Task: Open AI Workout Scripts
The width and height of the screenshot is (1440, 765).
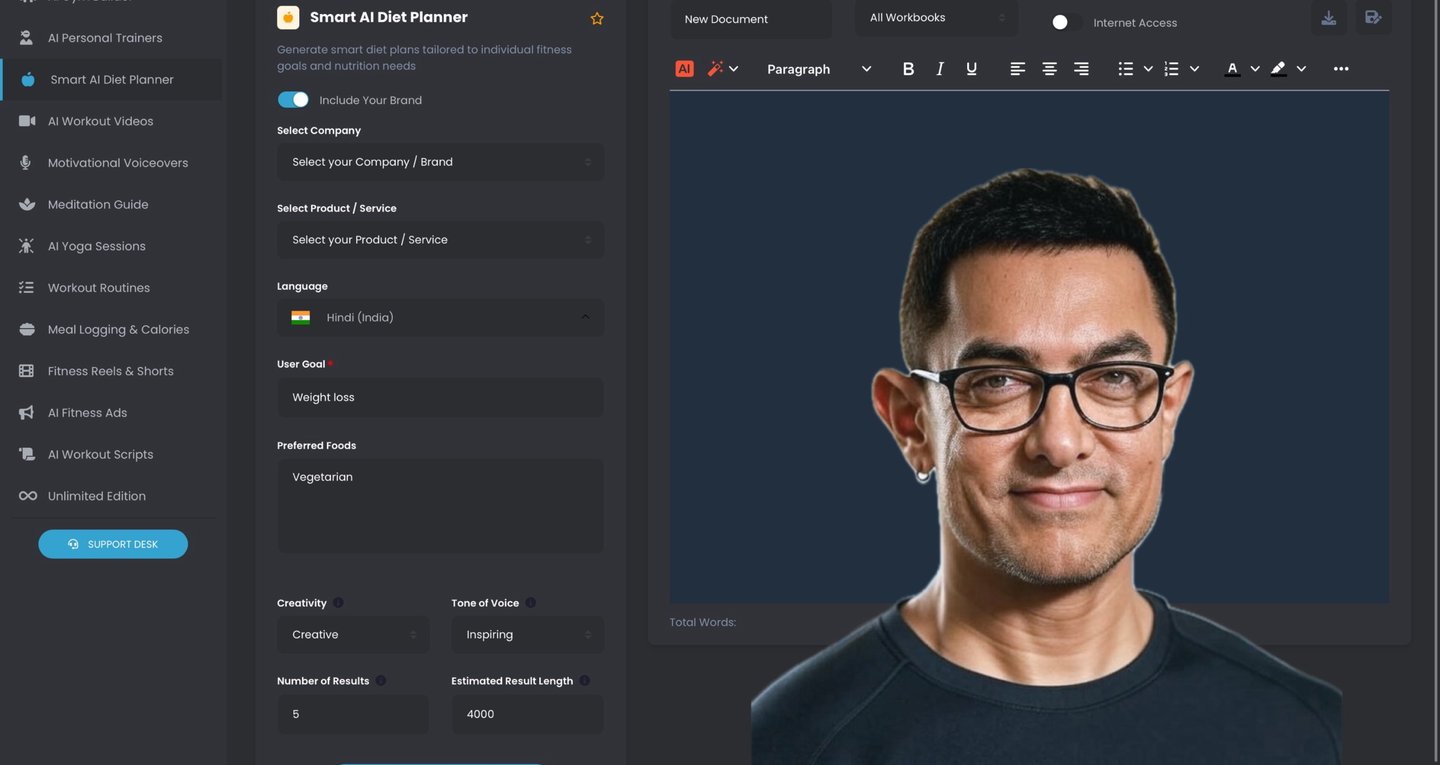Action: pyautogui.click(x=112, y=455)
